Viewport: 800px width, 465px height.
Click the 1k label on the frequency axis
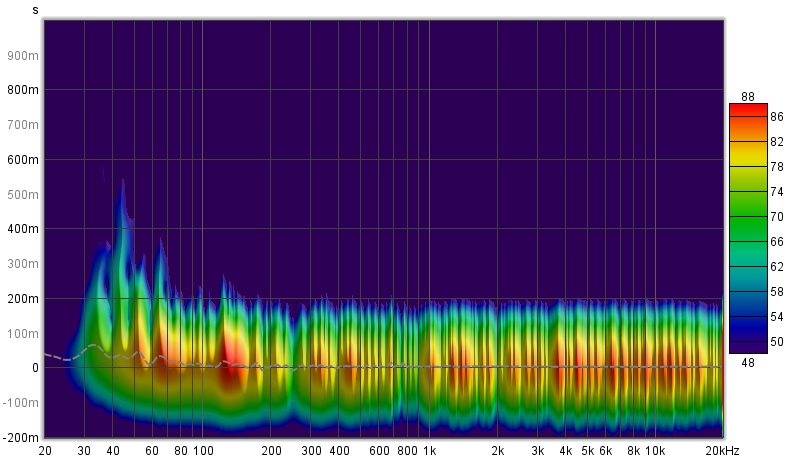coord(429,451)
